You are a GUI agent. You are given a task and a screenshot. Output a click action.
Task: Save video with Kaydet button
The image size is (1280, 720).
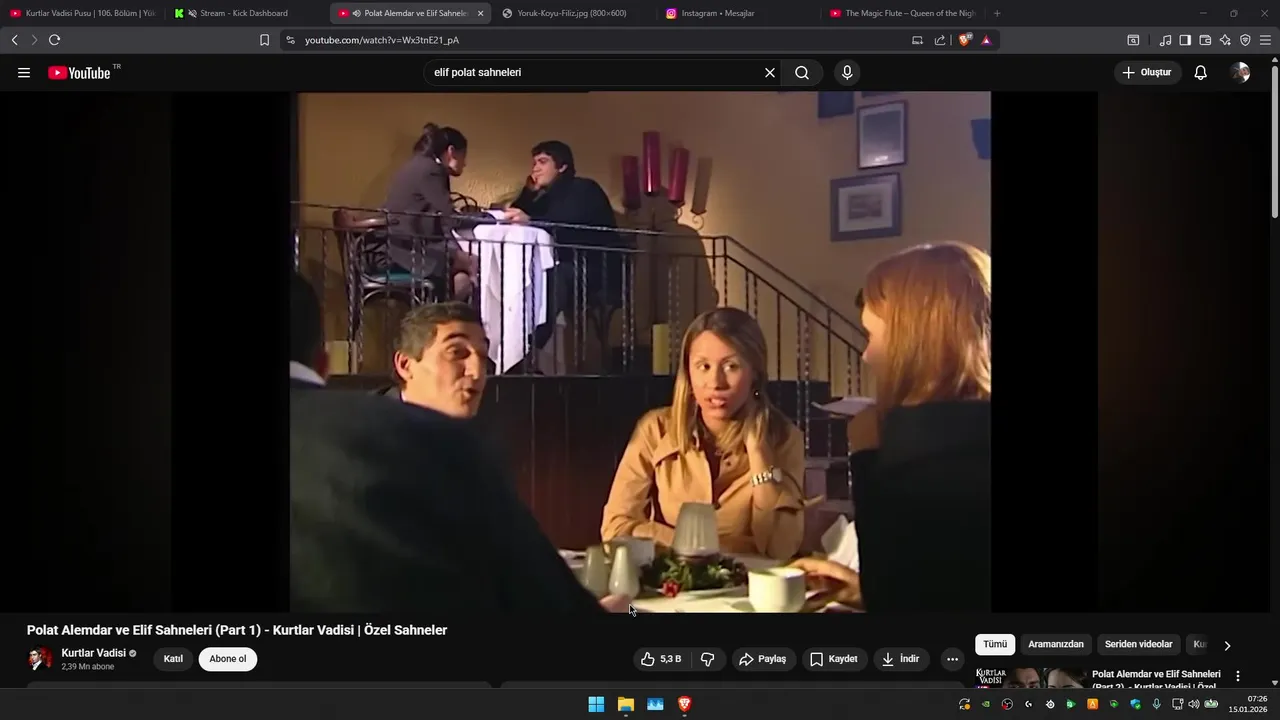click(x=833, y=659)
